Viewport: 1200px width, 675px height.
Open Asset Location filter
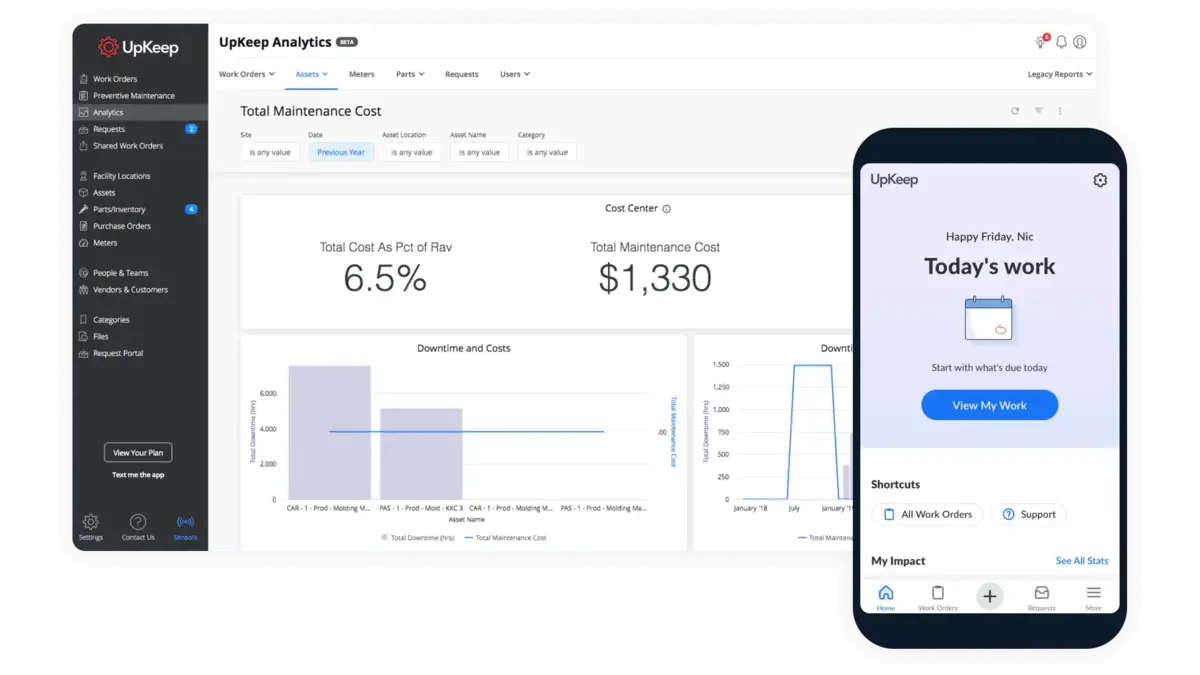coord(412,152)
